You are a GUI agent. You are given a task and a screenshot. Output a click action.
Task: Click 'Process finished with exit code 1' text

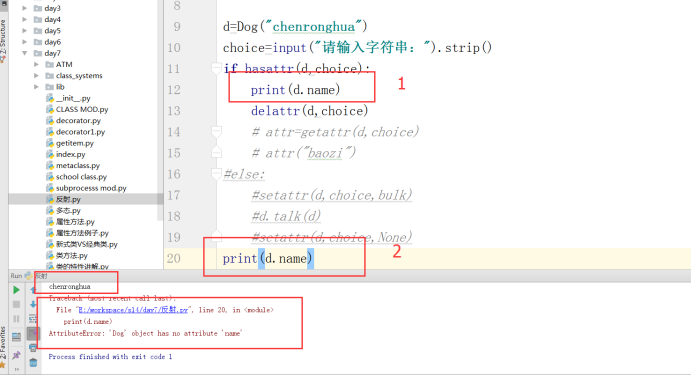(x=110, y=356)
